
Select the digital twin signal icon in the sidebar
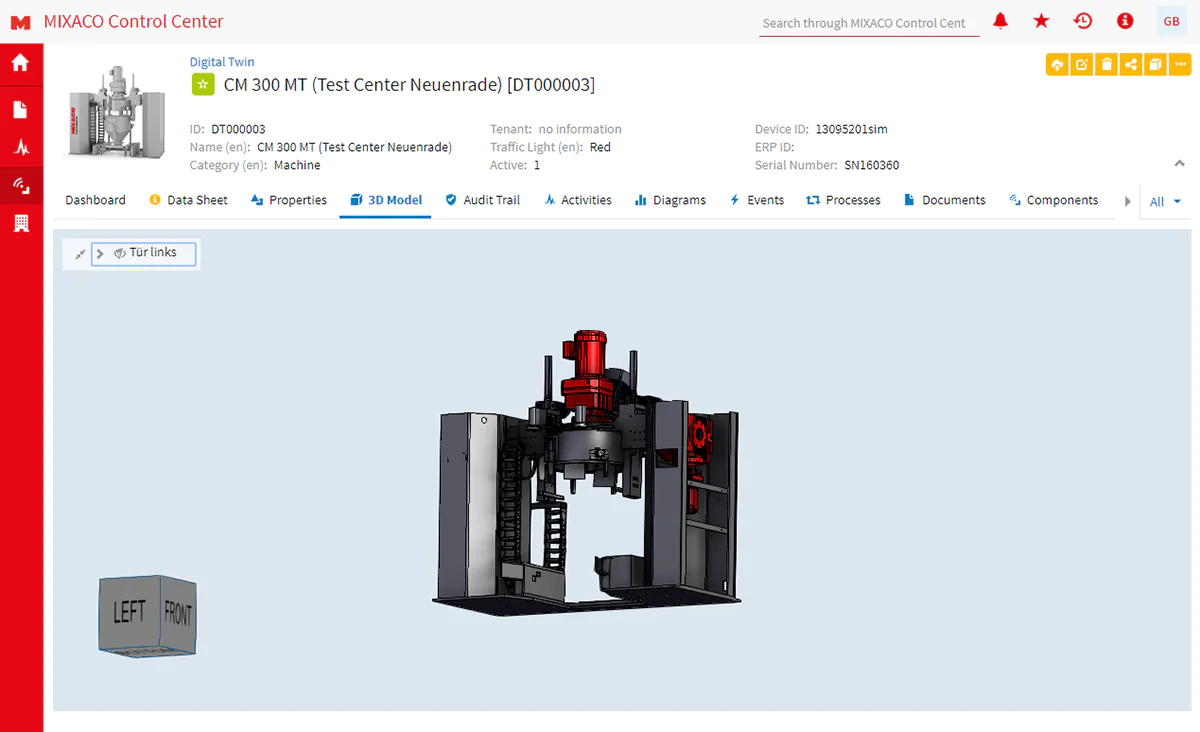[x=21, y=185]
